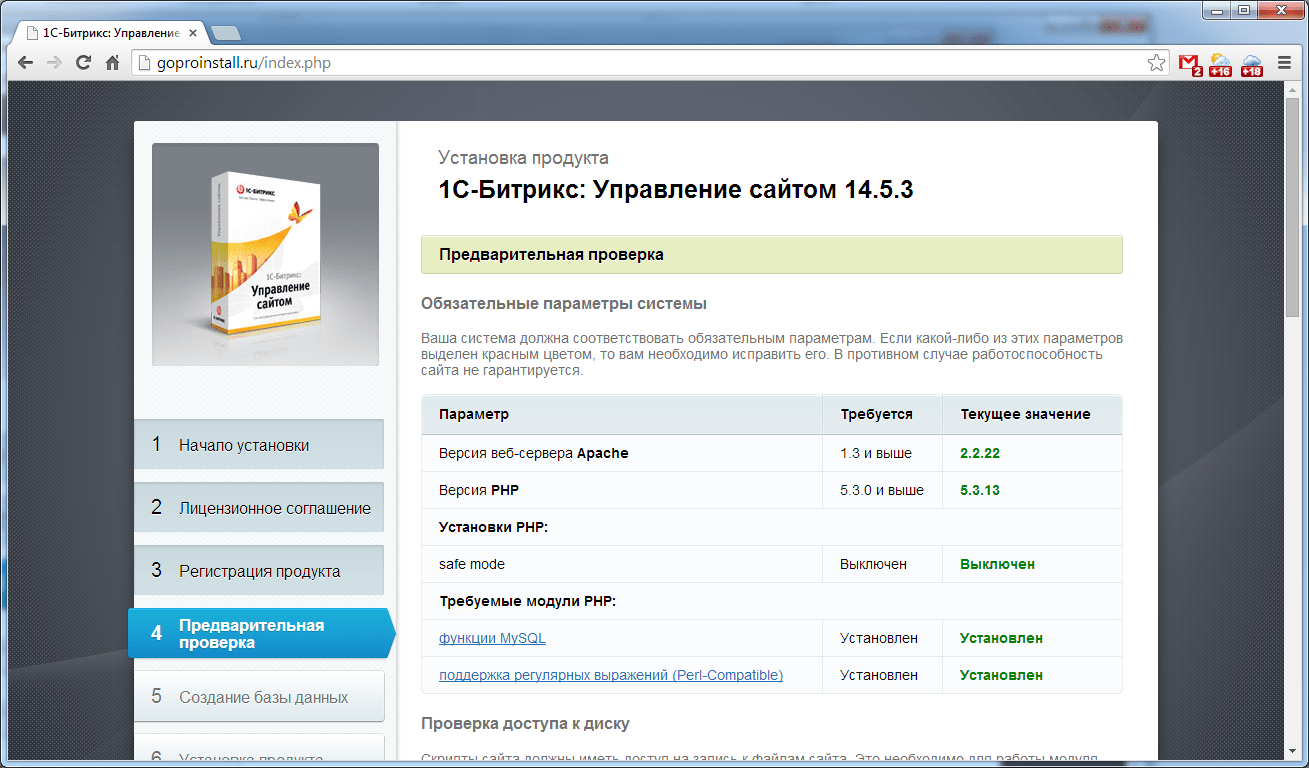Go back with the browser back arrow
Image resolution: width=1309 pixels, height=768 pixels.
click(25, 63)
